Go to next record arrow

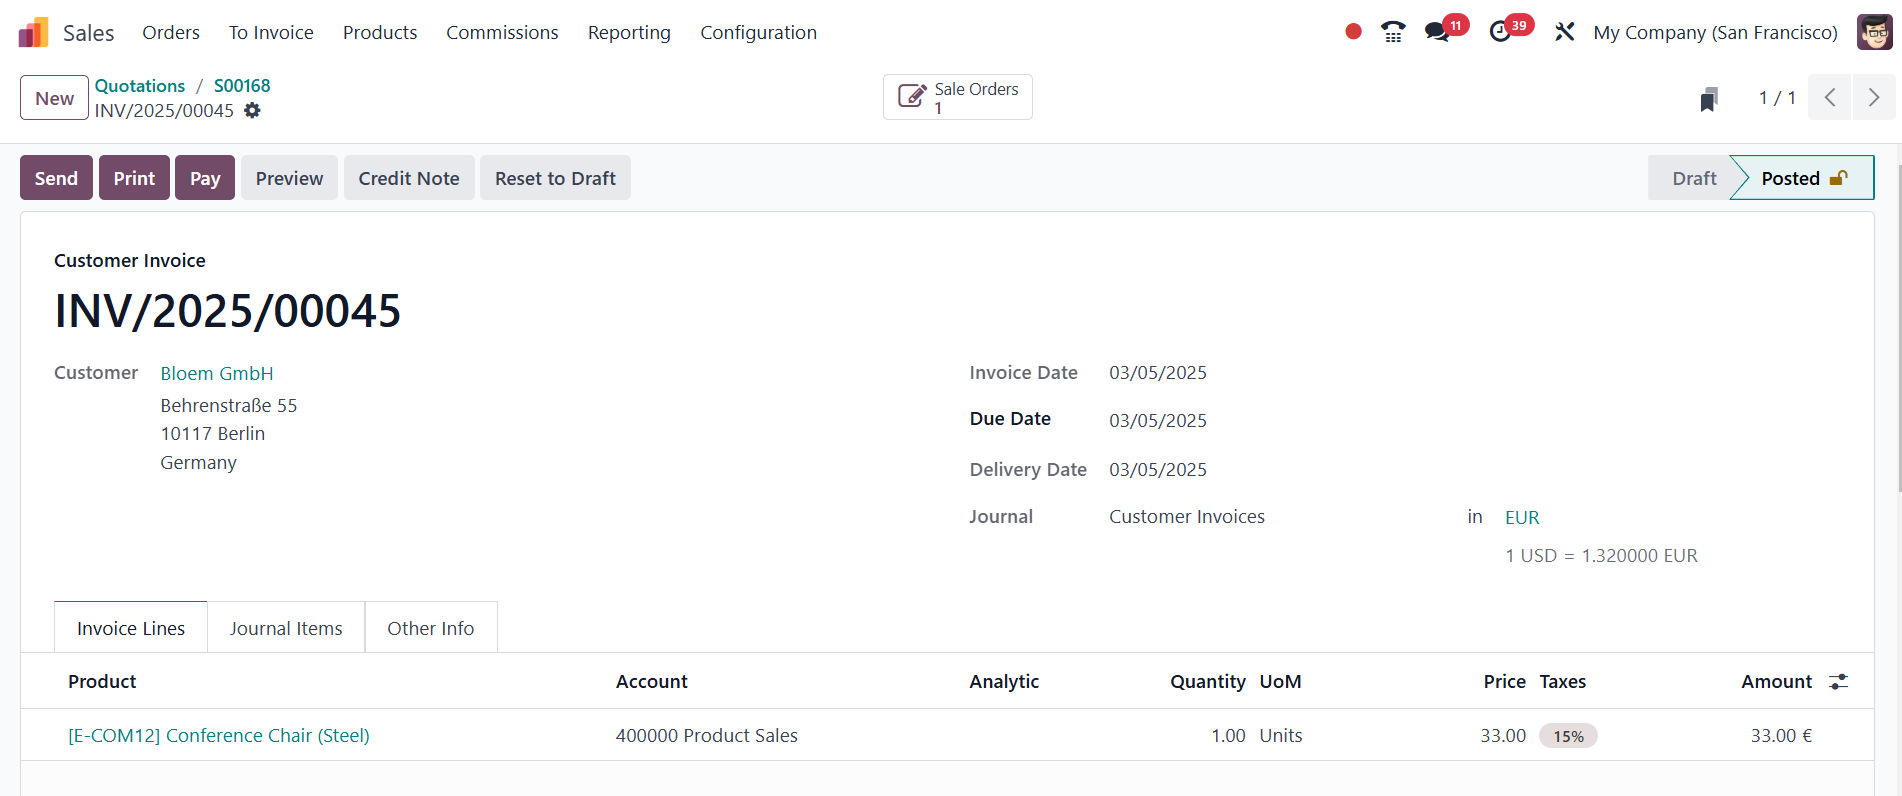pyautogui.click(x=1873, y=98)
